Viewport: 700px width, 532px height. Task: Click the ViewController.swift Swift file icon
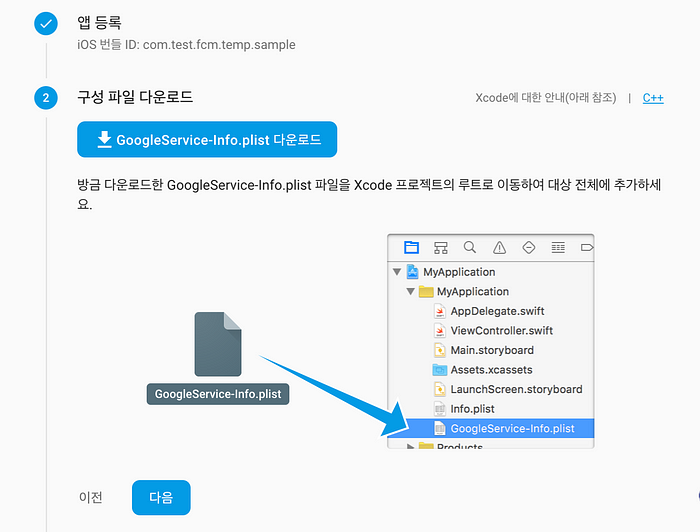click(440, 331)
